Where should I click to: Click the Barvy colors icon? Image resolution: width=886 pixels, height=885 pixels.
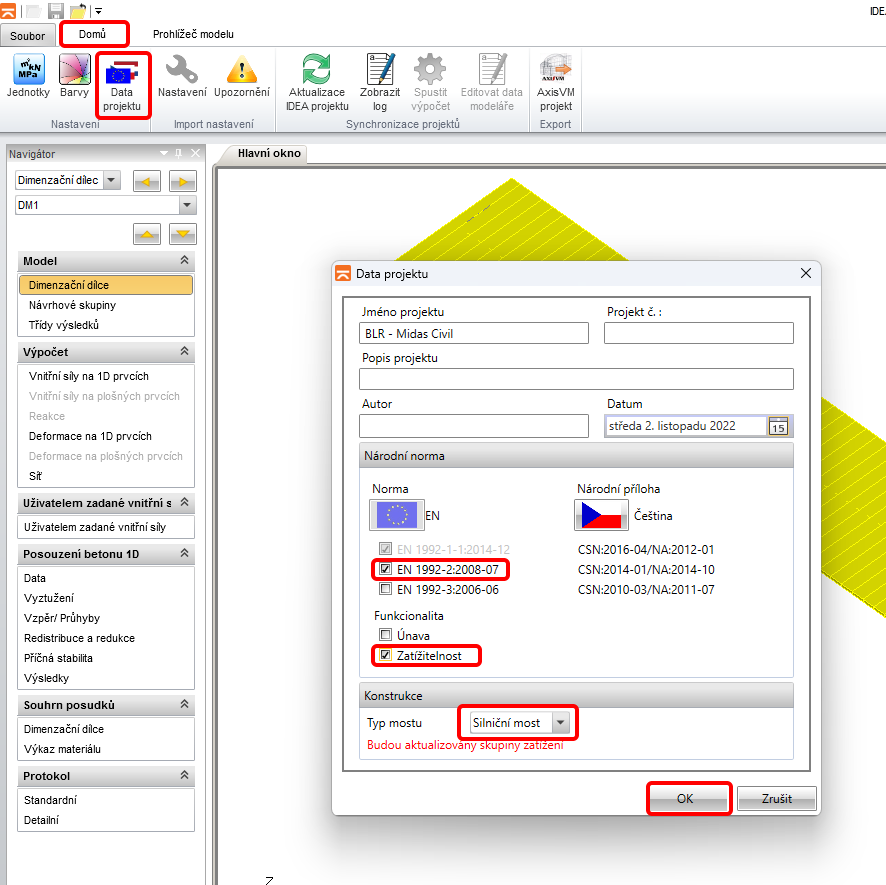tap(75, 80)
